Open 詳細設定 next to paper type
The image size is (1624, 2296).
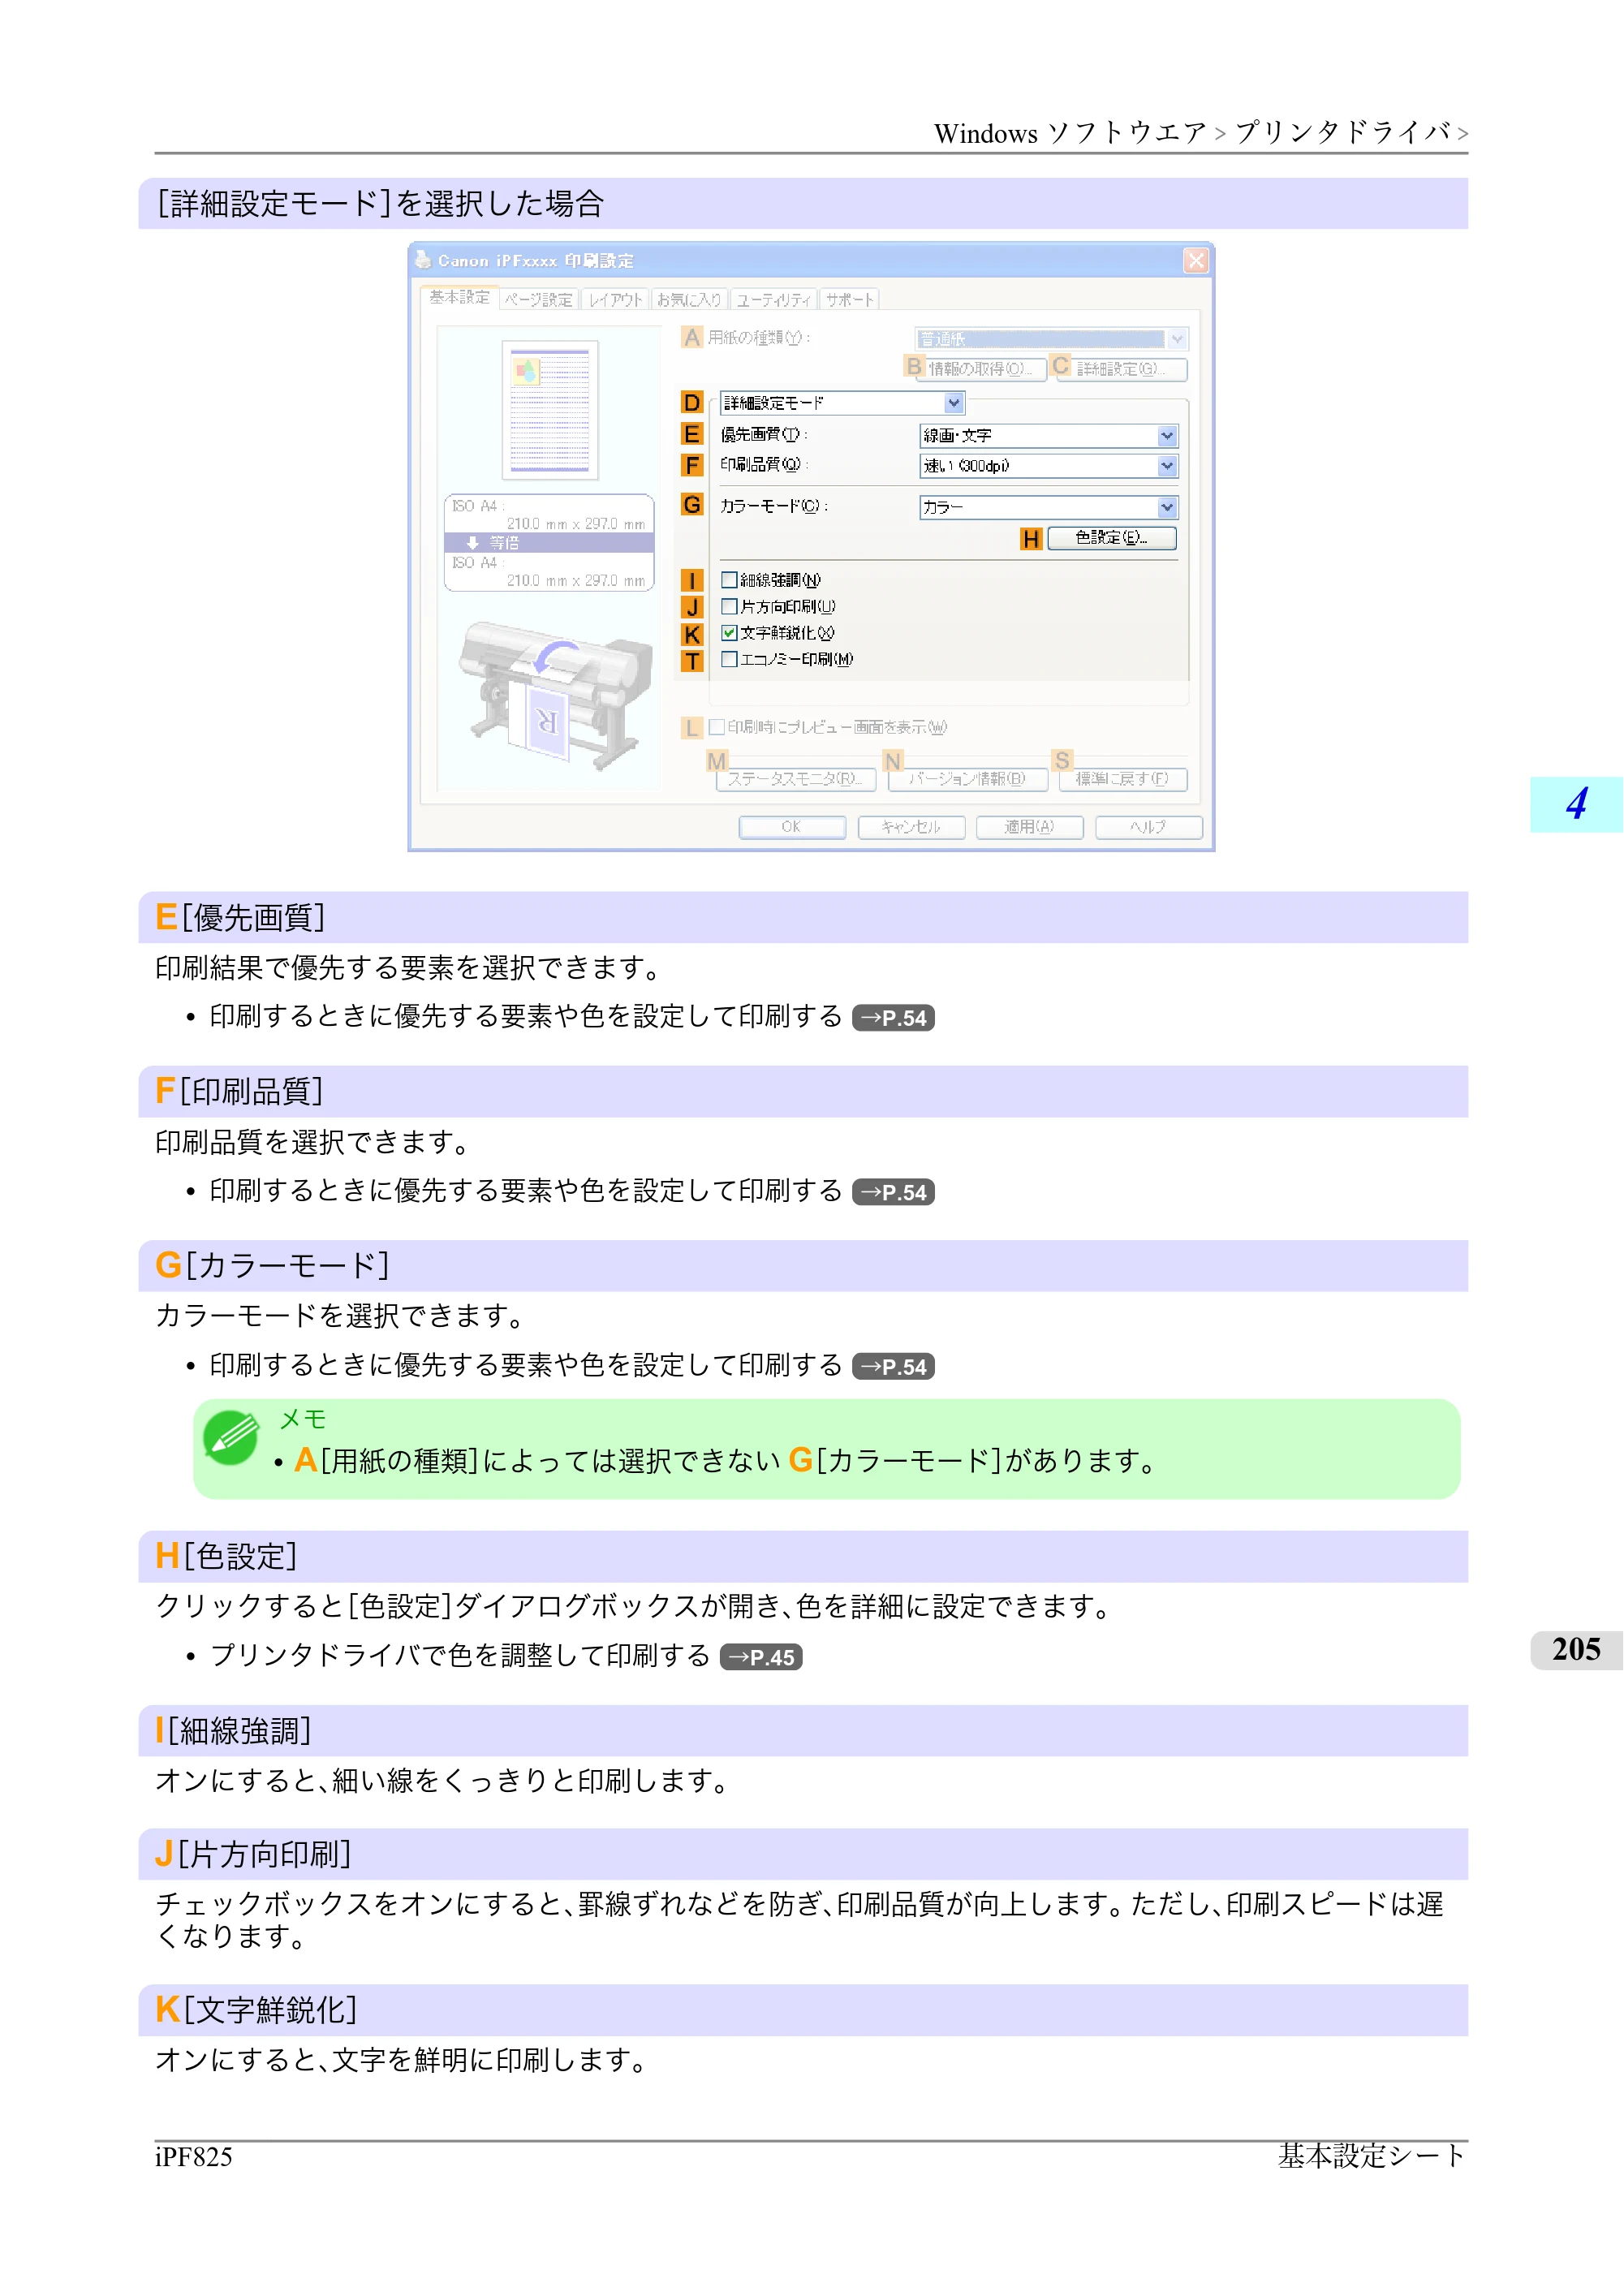[x=1121, y=369]
